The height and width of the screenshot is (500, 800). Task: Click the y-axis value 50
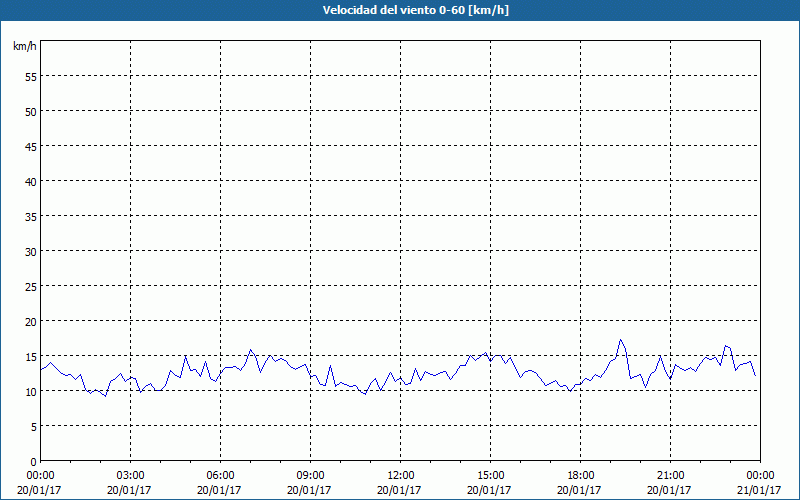click(31, 111)
